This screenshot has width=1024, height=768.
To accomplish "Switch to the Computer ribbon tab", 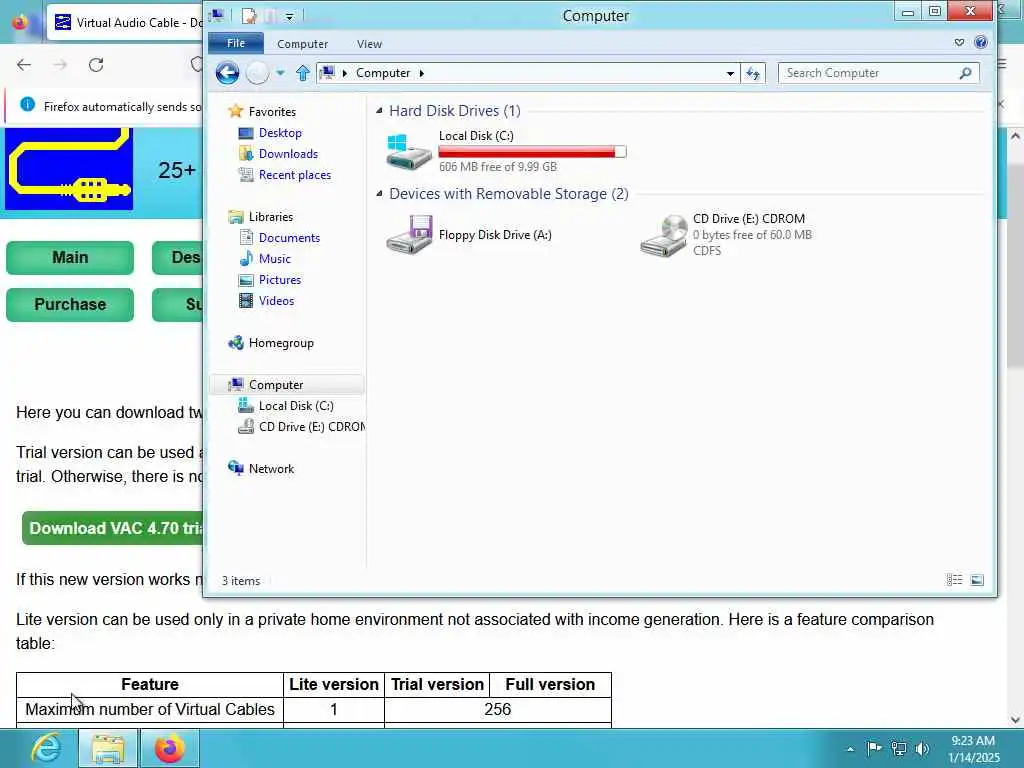I will coord(302,44).
